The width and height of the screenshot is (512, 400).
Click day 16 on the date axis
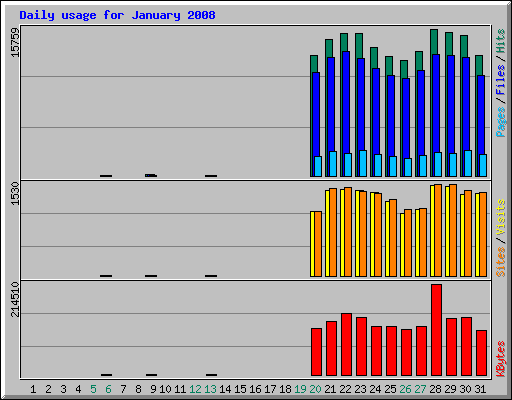(x=255, y=389)
